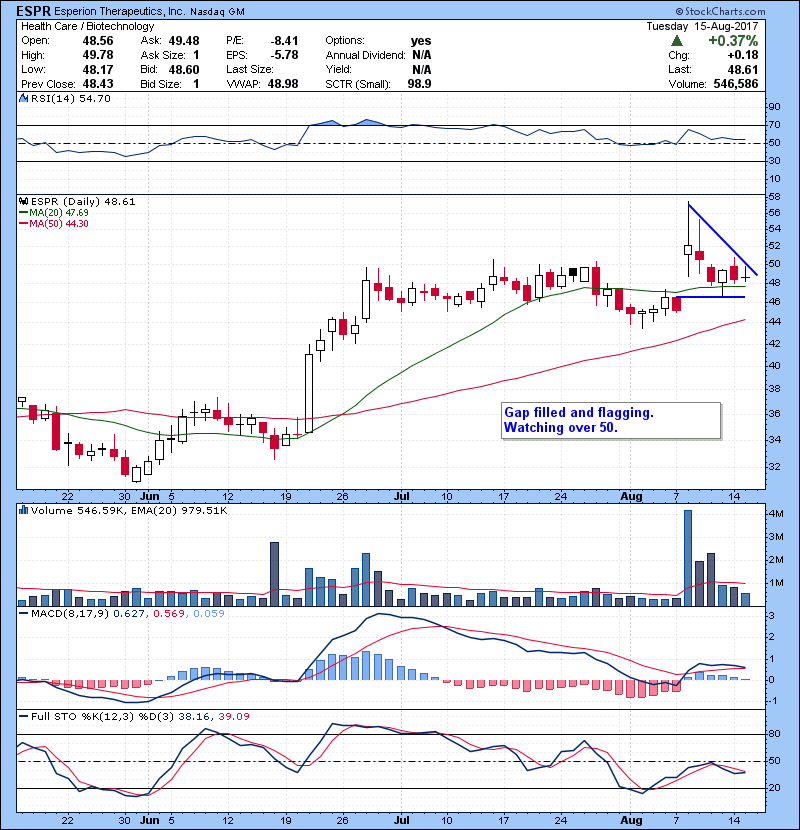Image resolution: width=800 pixels, height=830 pixels.
Task: Click the ESPR (Daily) 48.61 chart label
Action: click(x=83, y=202)
